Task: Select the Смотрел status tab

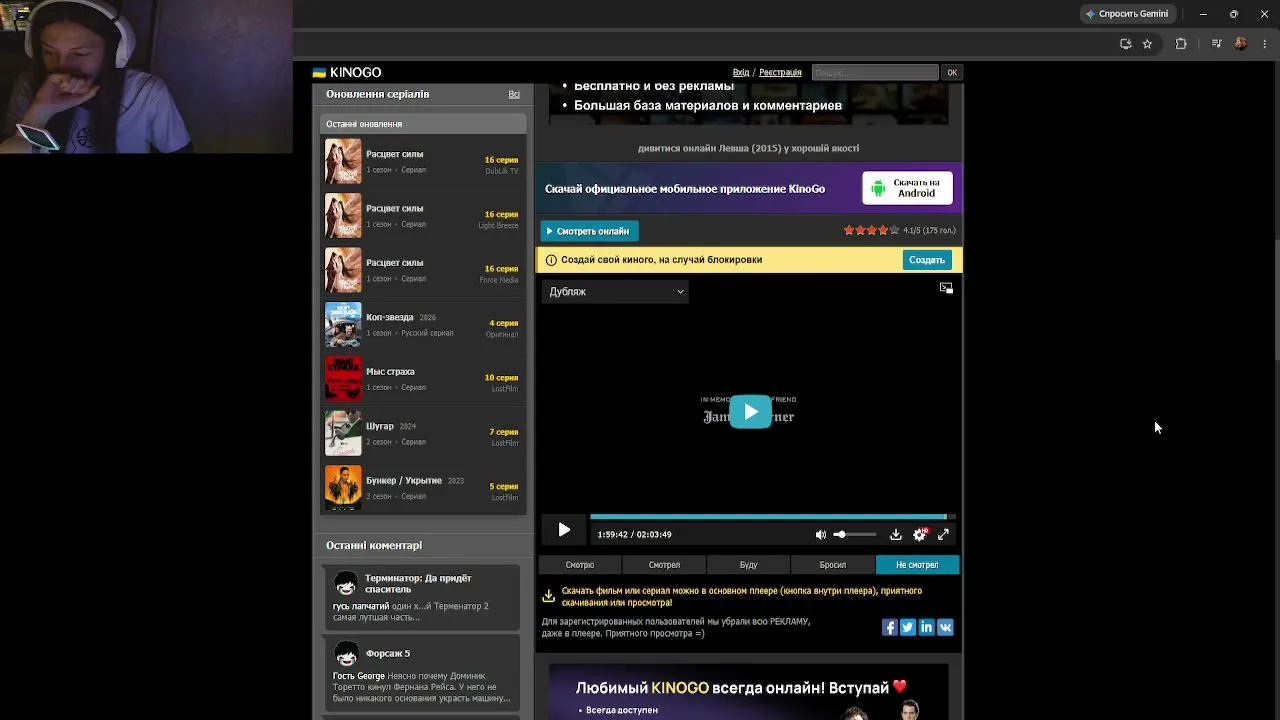Action: 664,565
